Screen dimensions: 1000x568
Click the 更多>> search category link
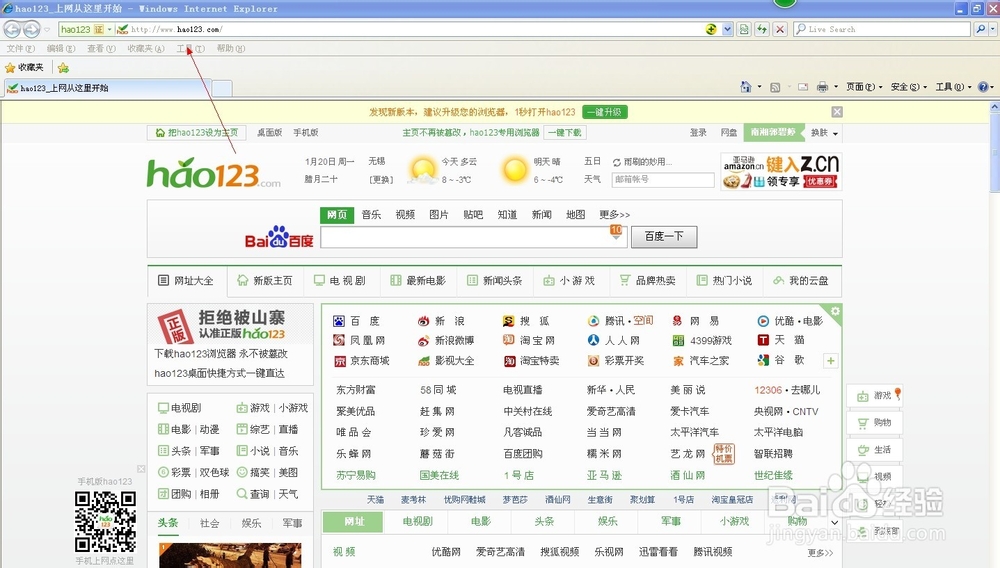pos(614,215)
